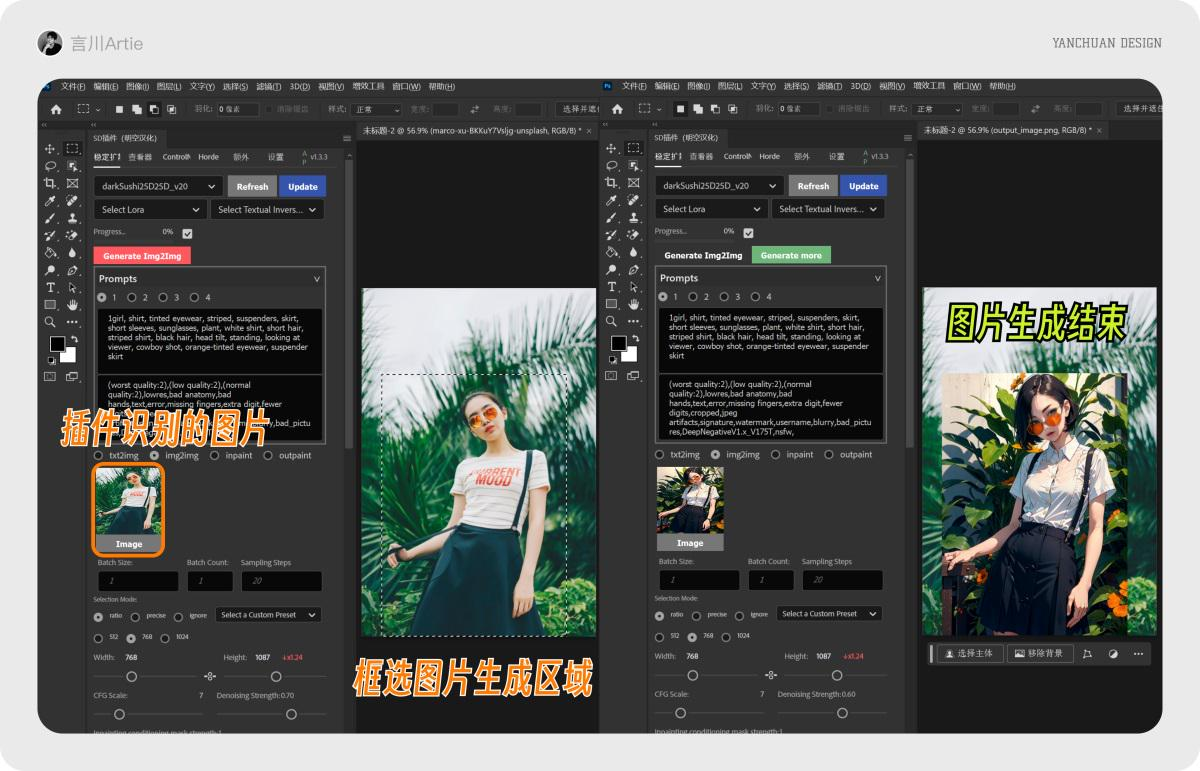Expand the Select a Custom Preset dropdown
Viewport: 1200px width, 771px height.
(268, 614)
